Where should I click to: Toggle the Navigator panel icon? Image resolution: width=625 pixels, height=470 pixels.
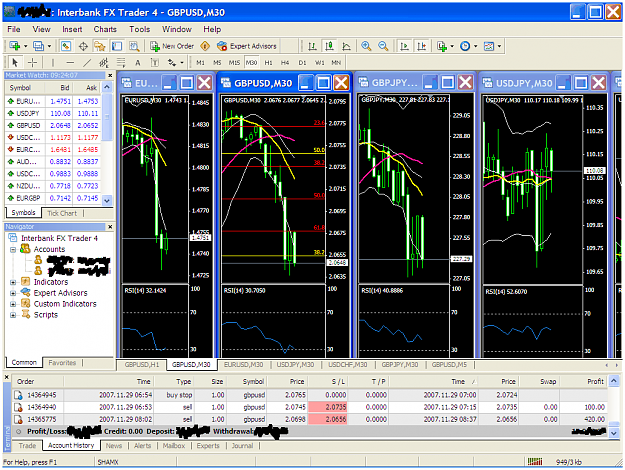coord(99,46)
